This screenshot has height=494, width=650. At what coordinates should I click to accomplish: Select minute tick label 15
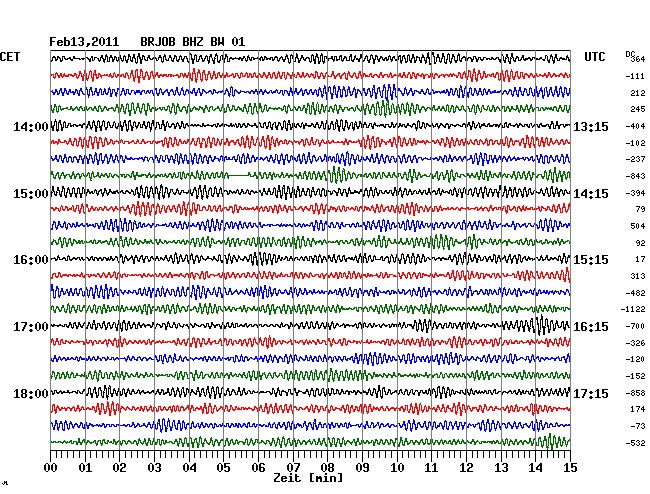(570, 467)
